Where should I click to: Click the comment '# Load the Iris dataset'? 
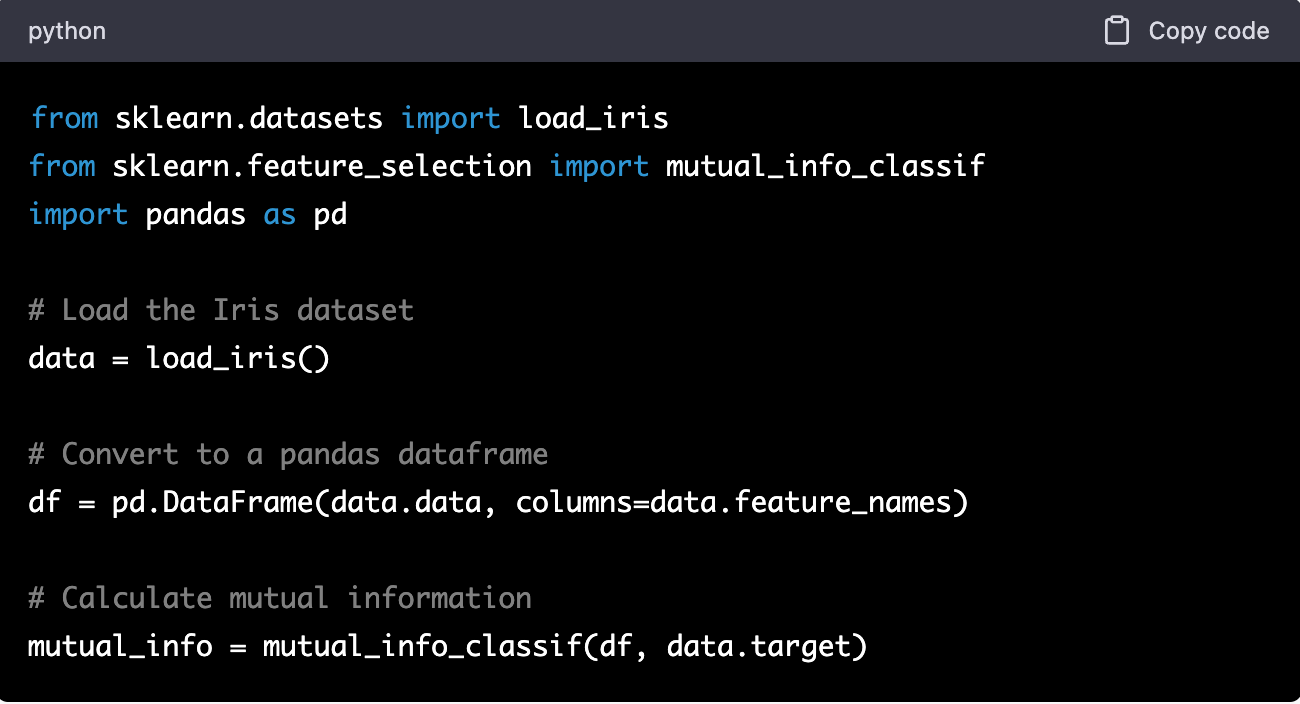coord(221,310)
